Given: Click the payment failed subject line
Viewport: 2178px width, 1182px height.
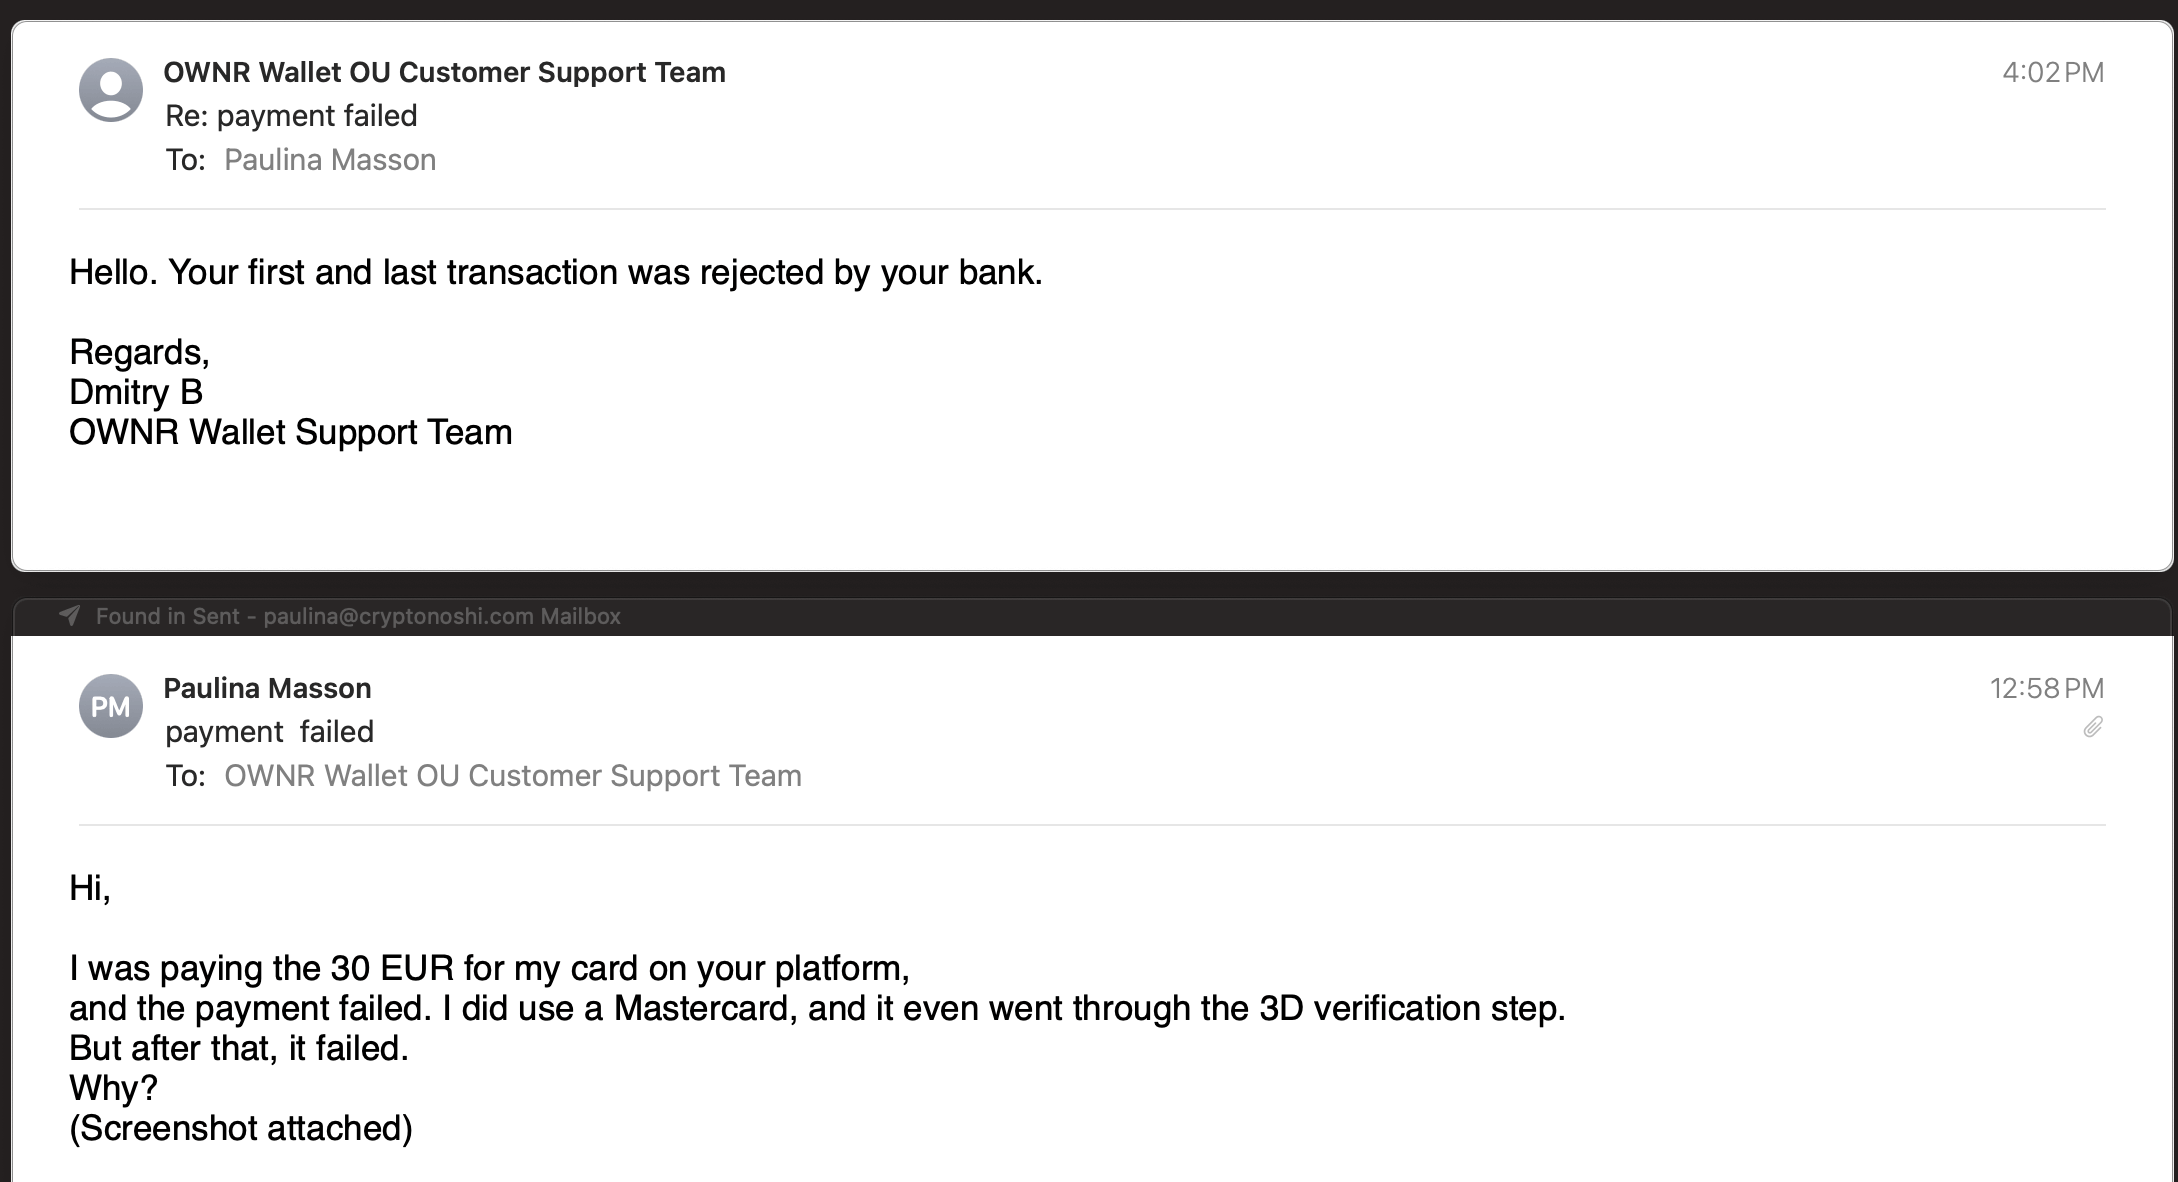Looking at the screenshot, I should pyautogui.click(x=269, y=732).
